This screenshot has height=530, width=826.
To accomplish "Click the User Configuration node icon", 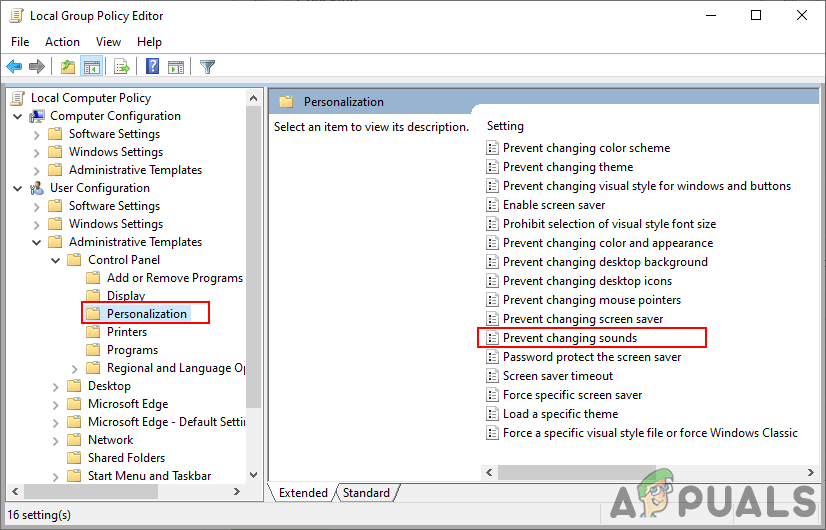I will 37,188.
